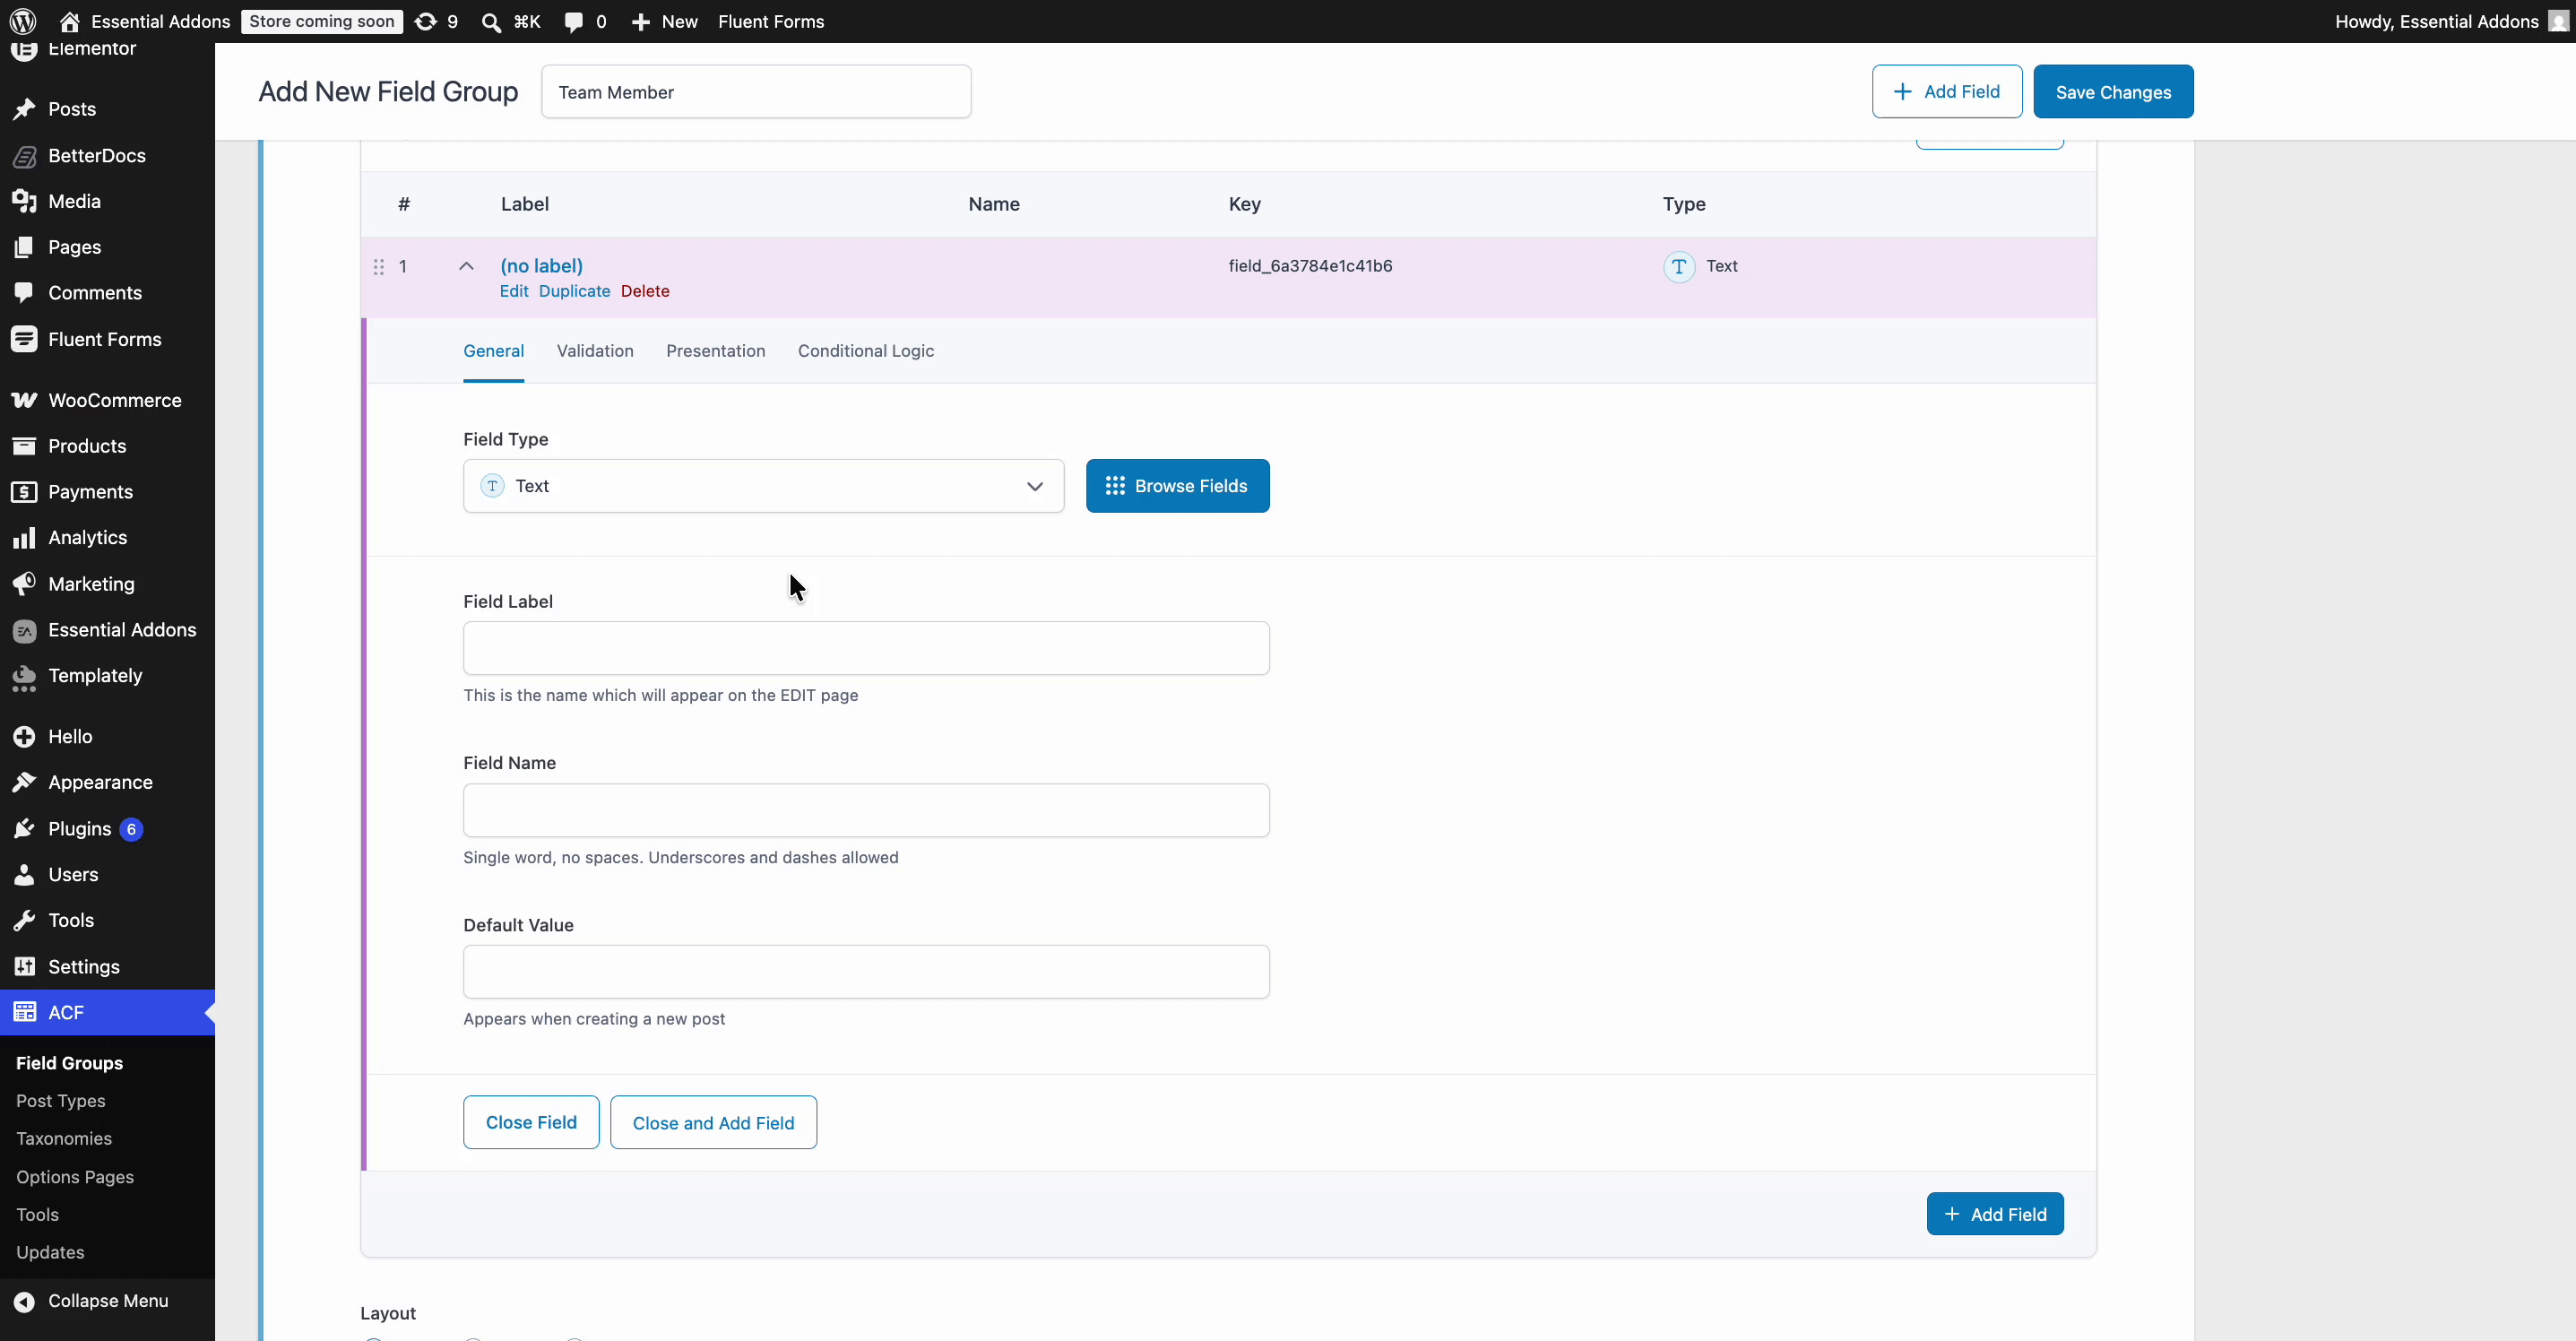Viewport: 2576px width, 1341px height.
Task: Open Hello plus-circle icon in sidebar
Action: [24, 737]
